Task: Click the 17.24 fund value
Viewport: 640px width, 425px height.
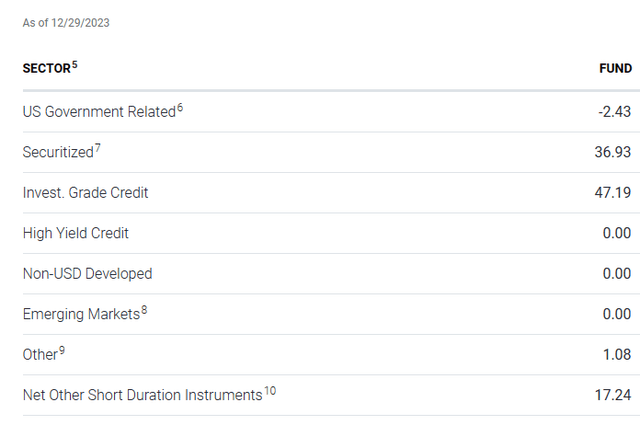Action: point(613,395)
